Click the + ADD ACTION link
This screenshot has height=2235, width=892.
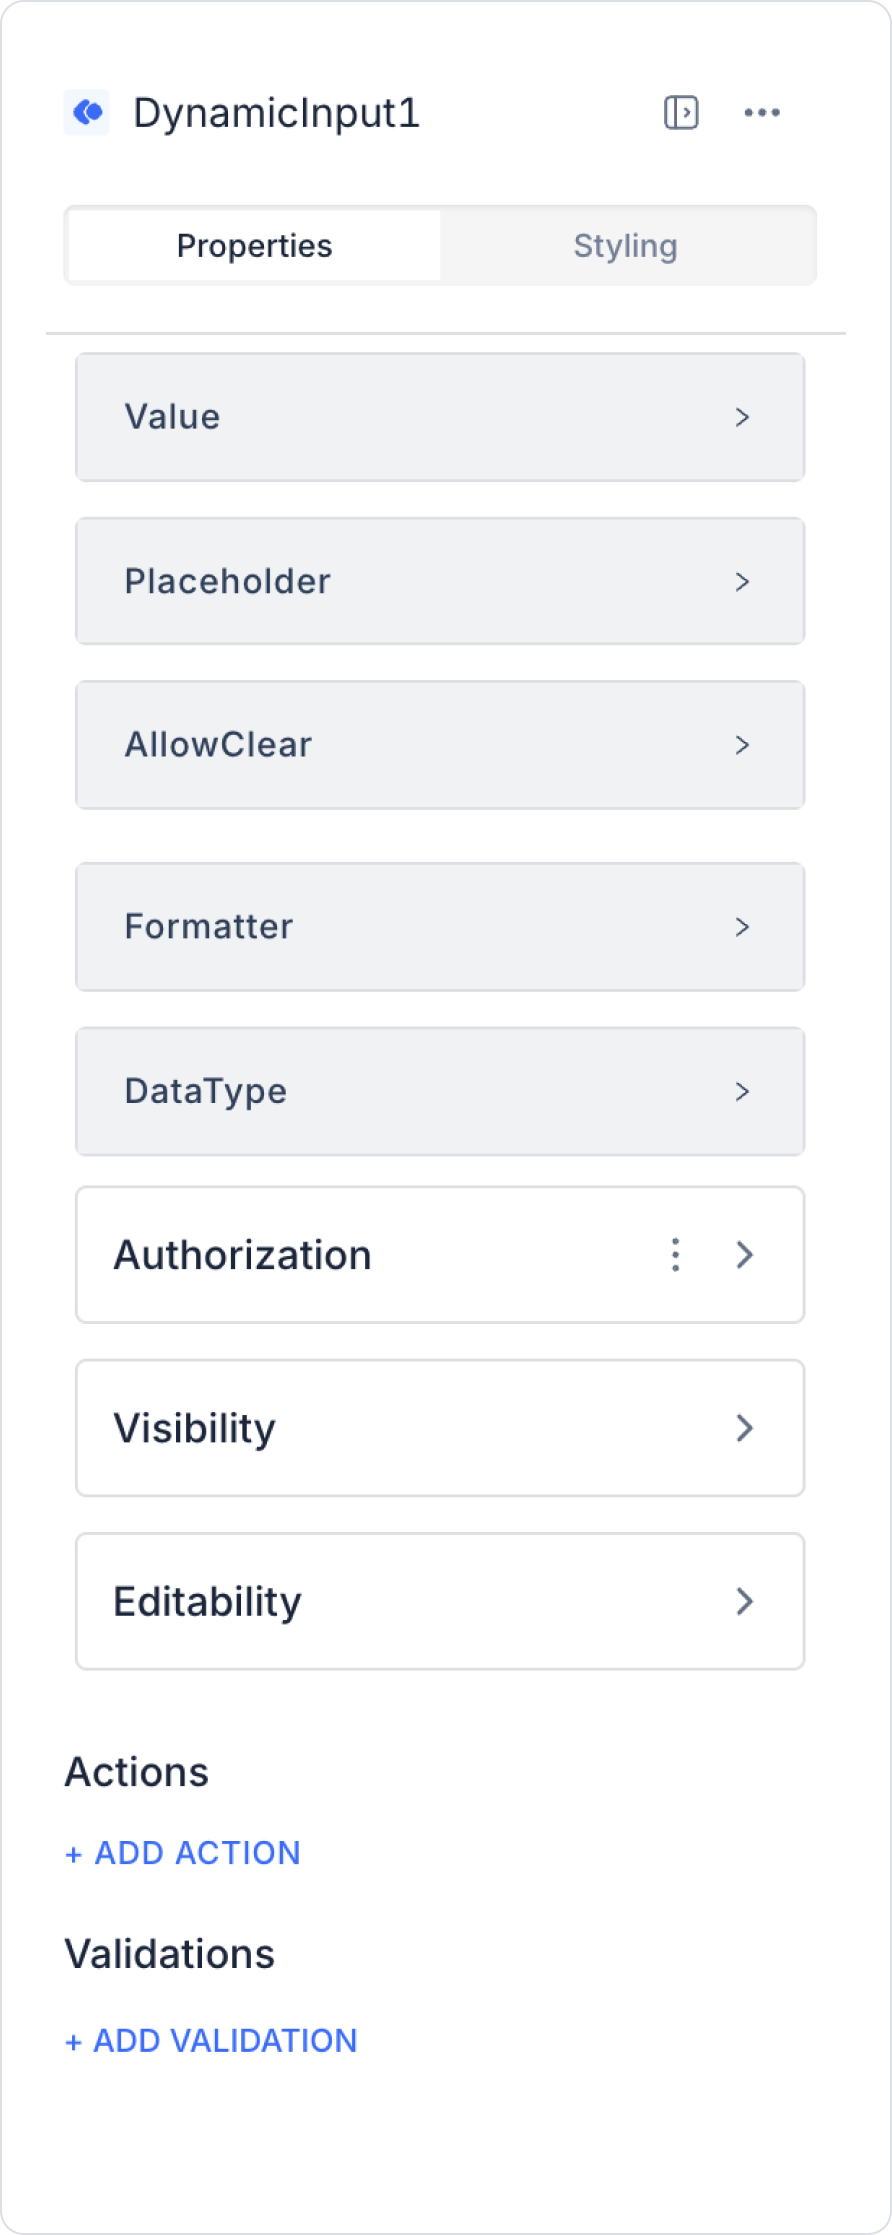pyautogui.click(x=183, y=1853)
